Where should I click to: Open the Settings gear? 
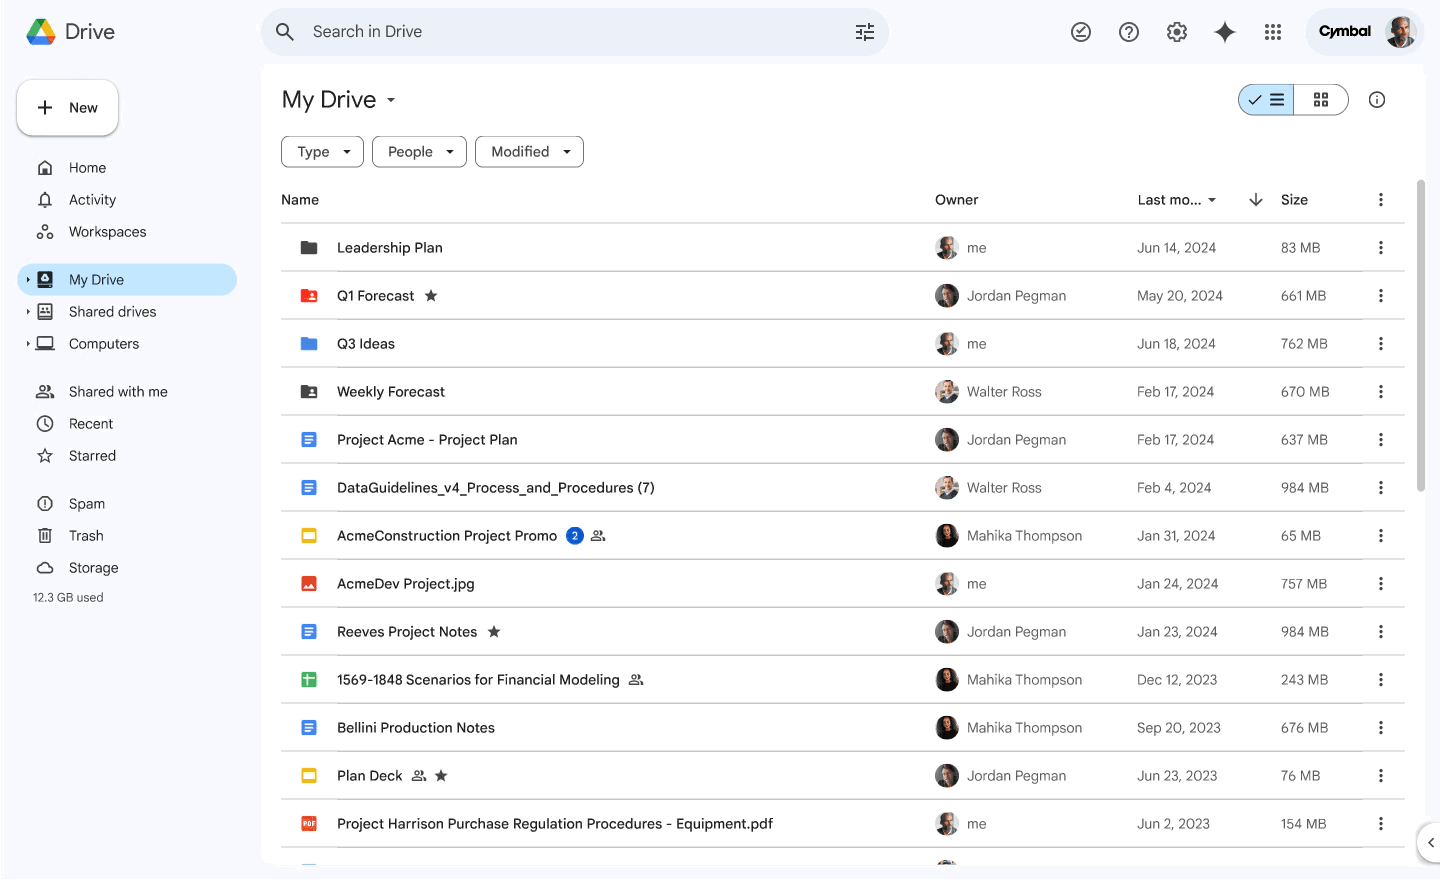click(x=1177, y=32)
